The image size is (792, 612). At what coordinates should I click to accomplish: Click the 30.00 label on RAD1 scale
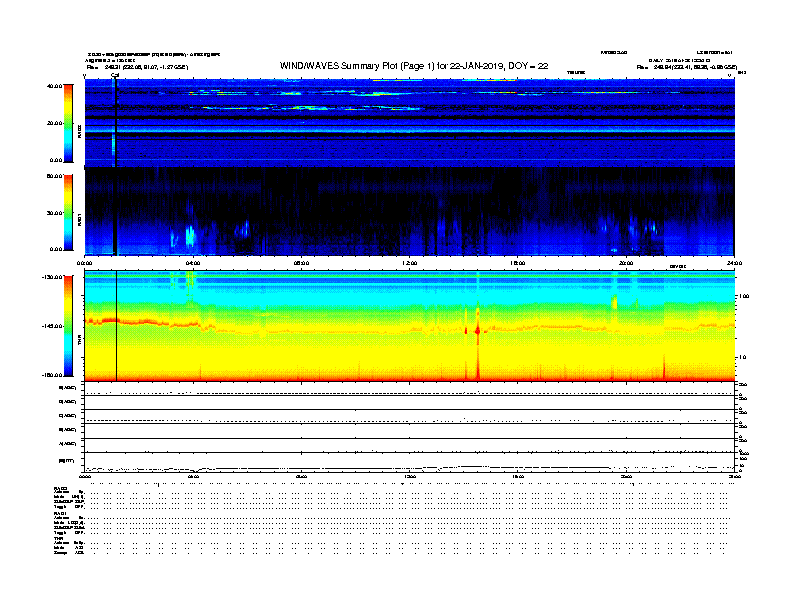point(54,213)
